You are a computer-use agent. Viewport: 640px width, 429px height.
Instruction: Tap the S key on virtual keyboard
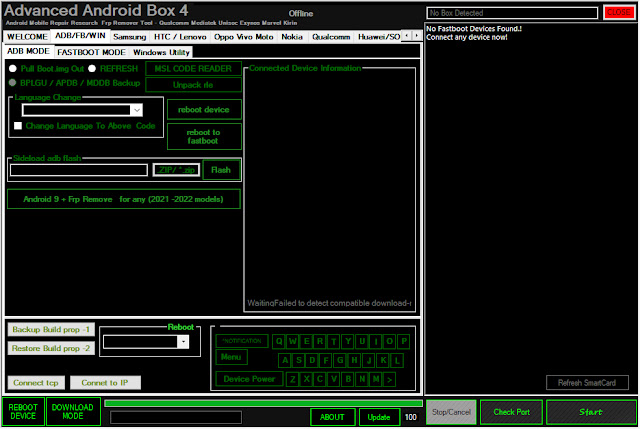299,360
